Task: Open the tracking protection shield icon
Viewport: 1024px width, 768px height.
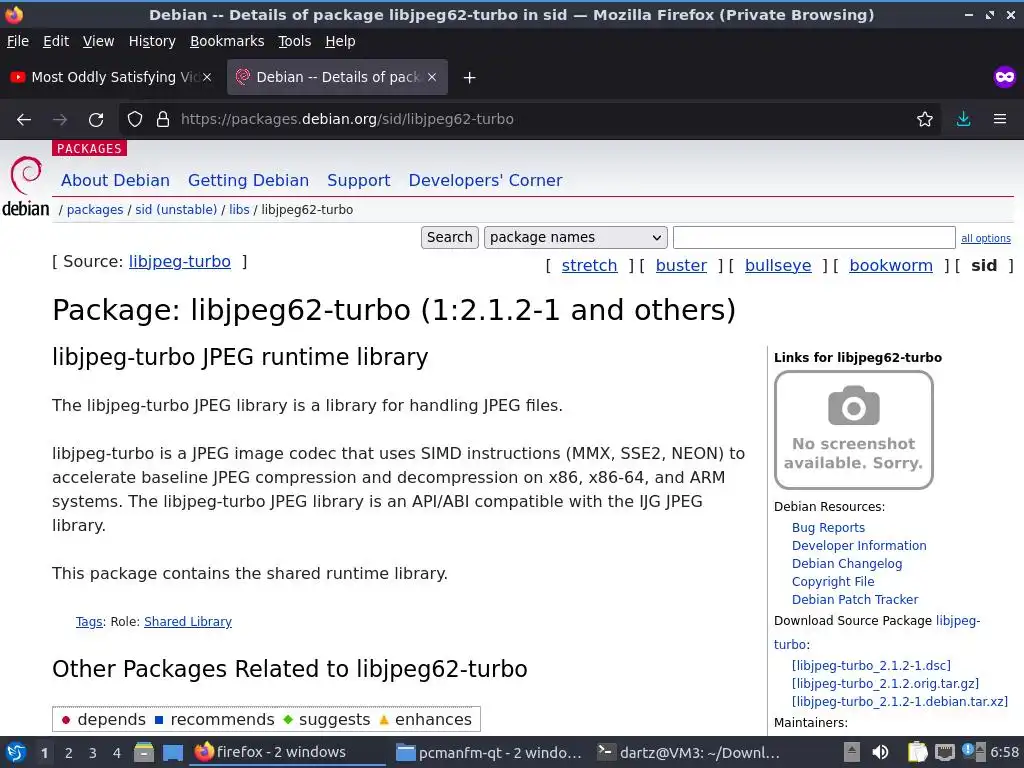Action: tap(135, 120)
